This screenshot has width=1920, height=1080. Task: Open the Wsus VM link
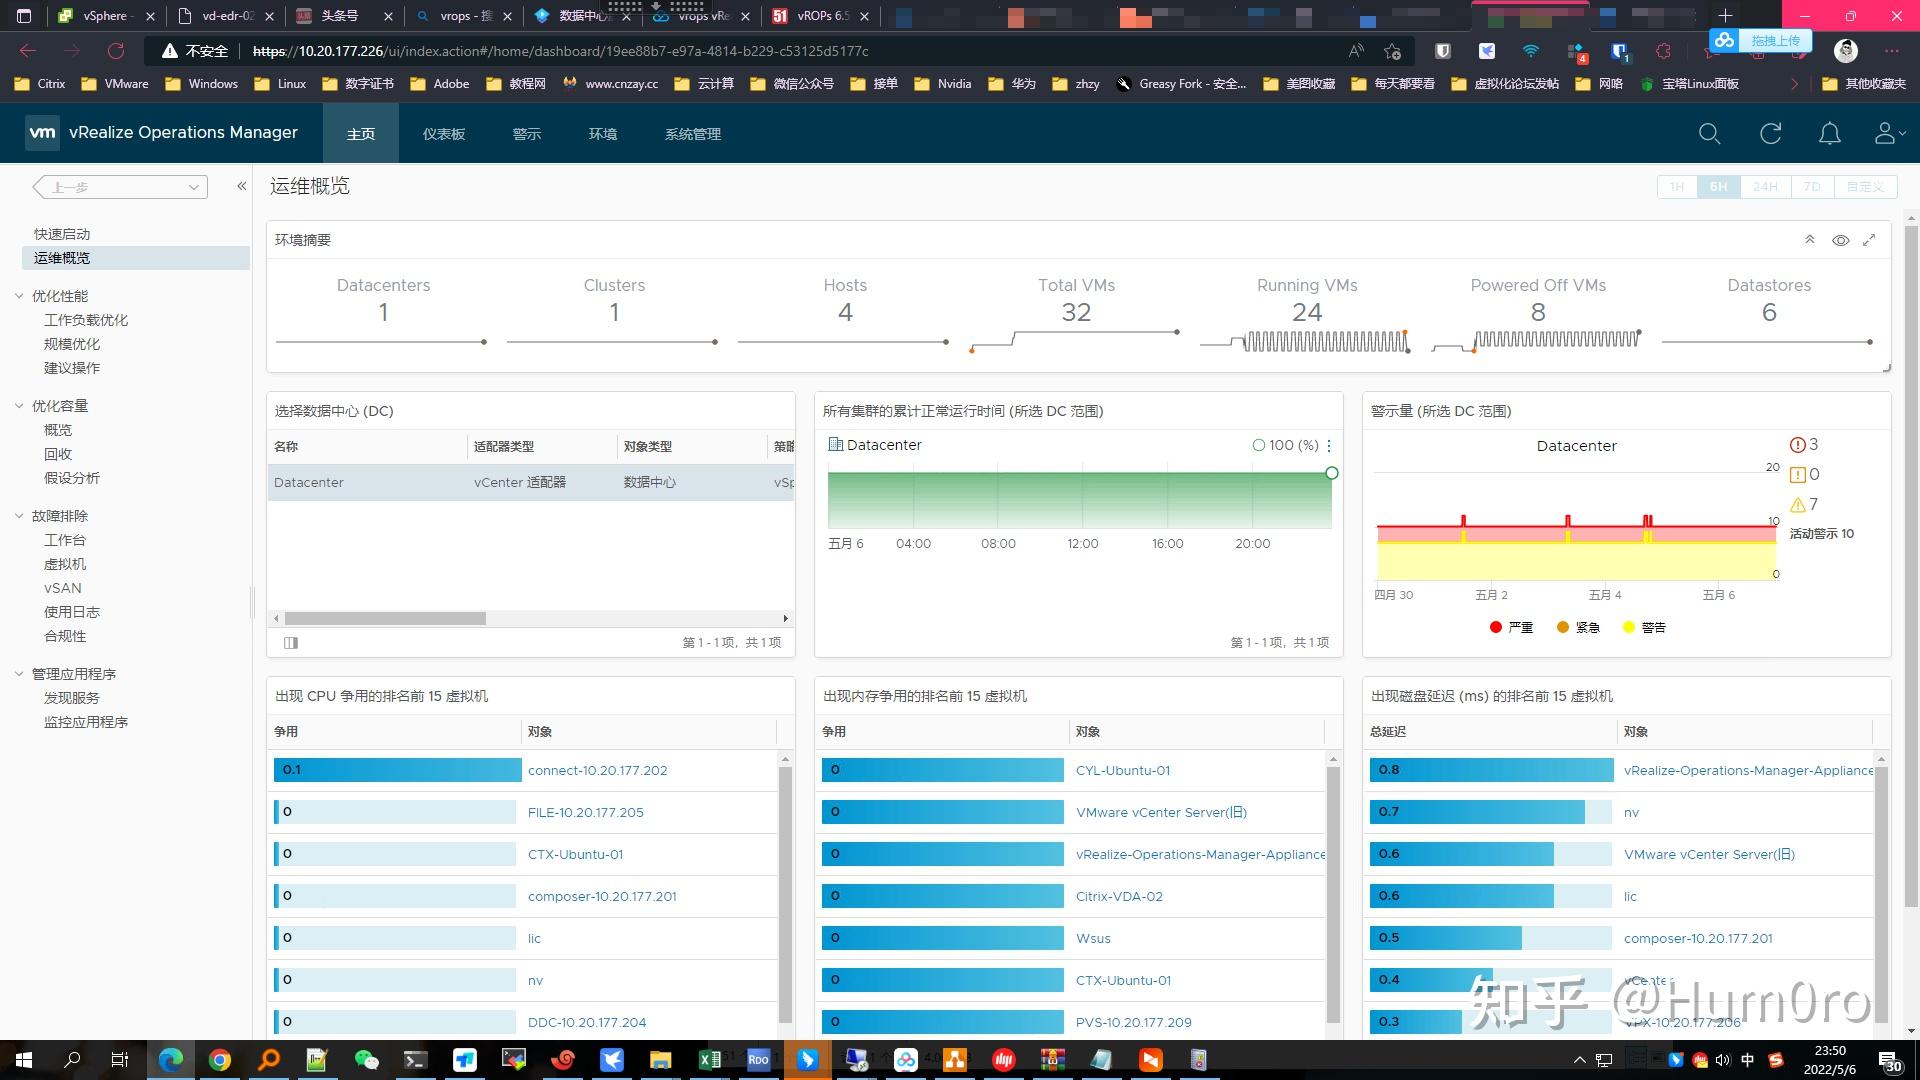coord(1093,938)
